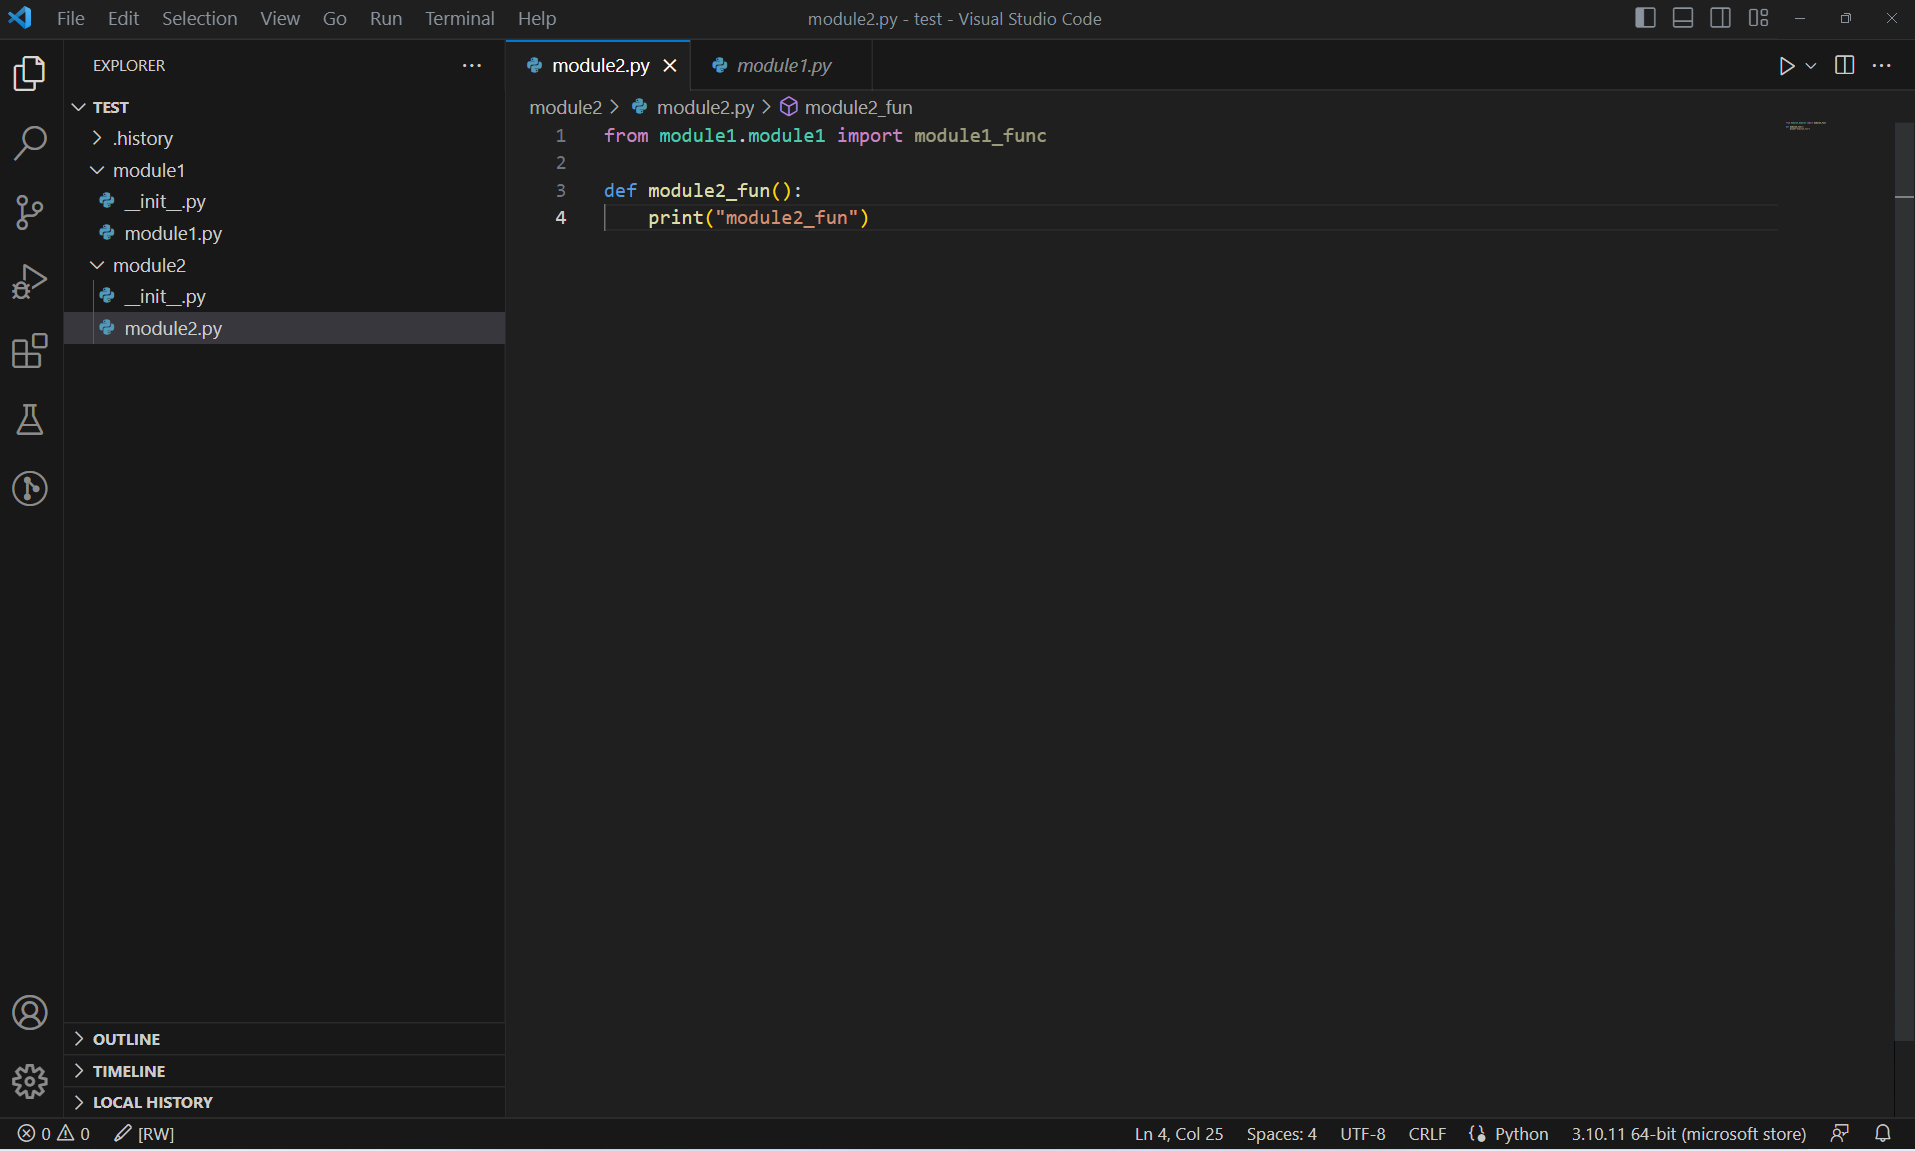Open the Go menu
This screenshot has height=1151, width=1915.
click(x=335, y=18)
